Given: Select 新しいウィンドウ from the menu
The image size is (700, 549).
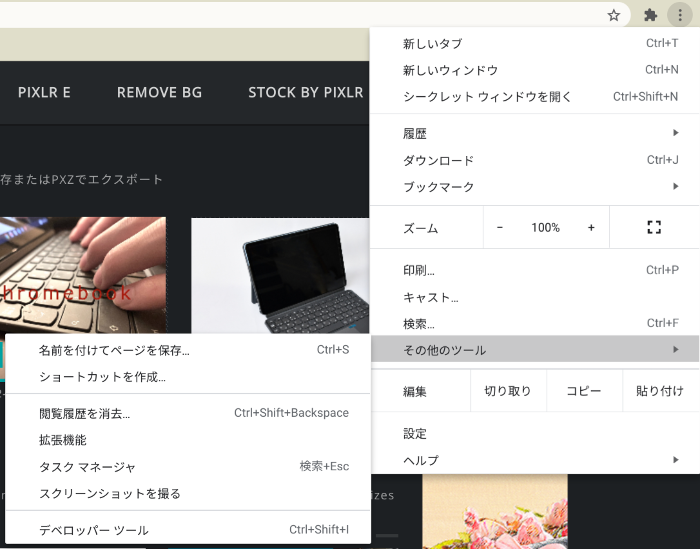Looking at the screenshot, I should coord(535,70).
